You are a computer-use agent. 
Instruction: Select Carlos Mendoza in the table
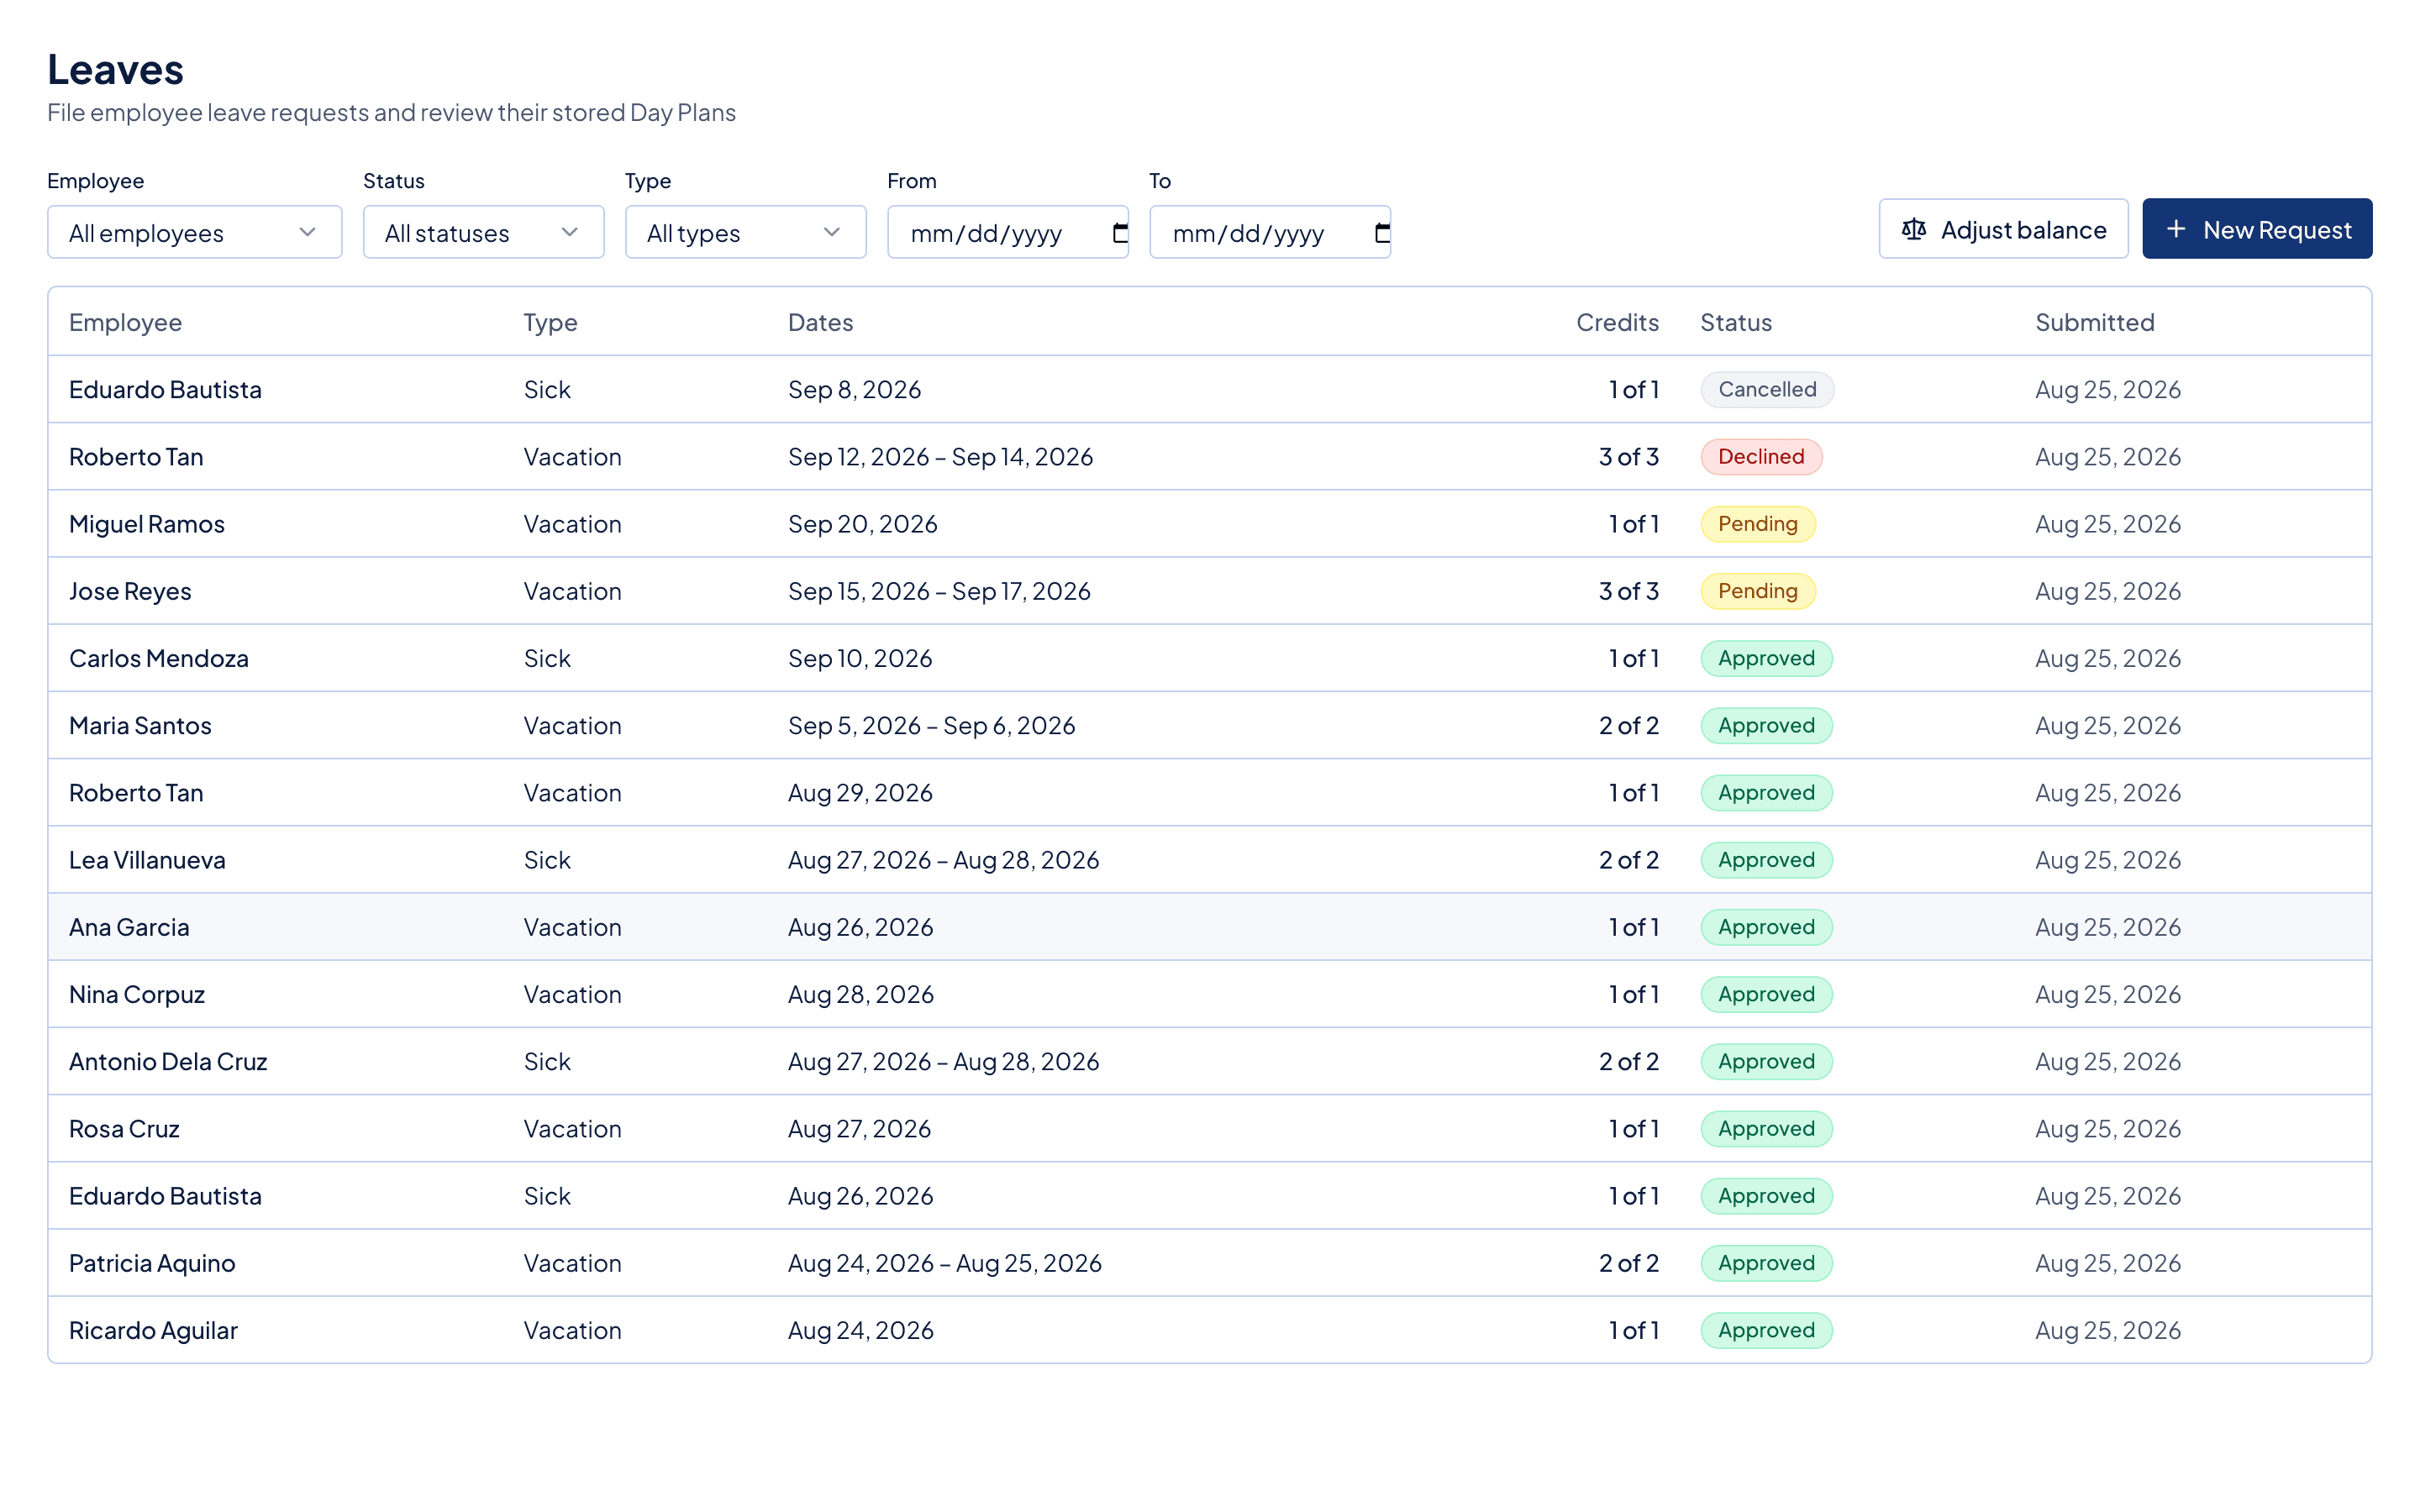click(x=159, y=658)
